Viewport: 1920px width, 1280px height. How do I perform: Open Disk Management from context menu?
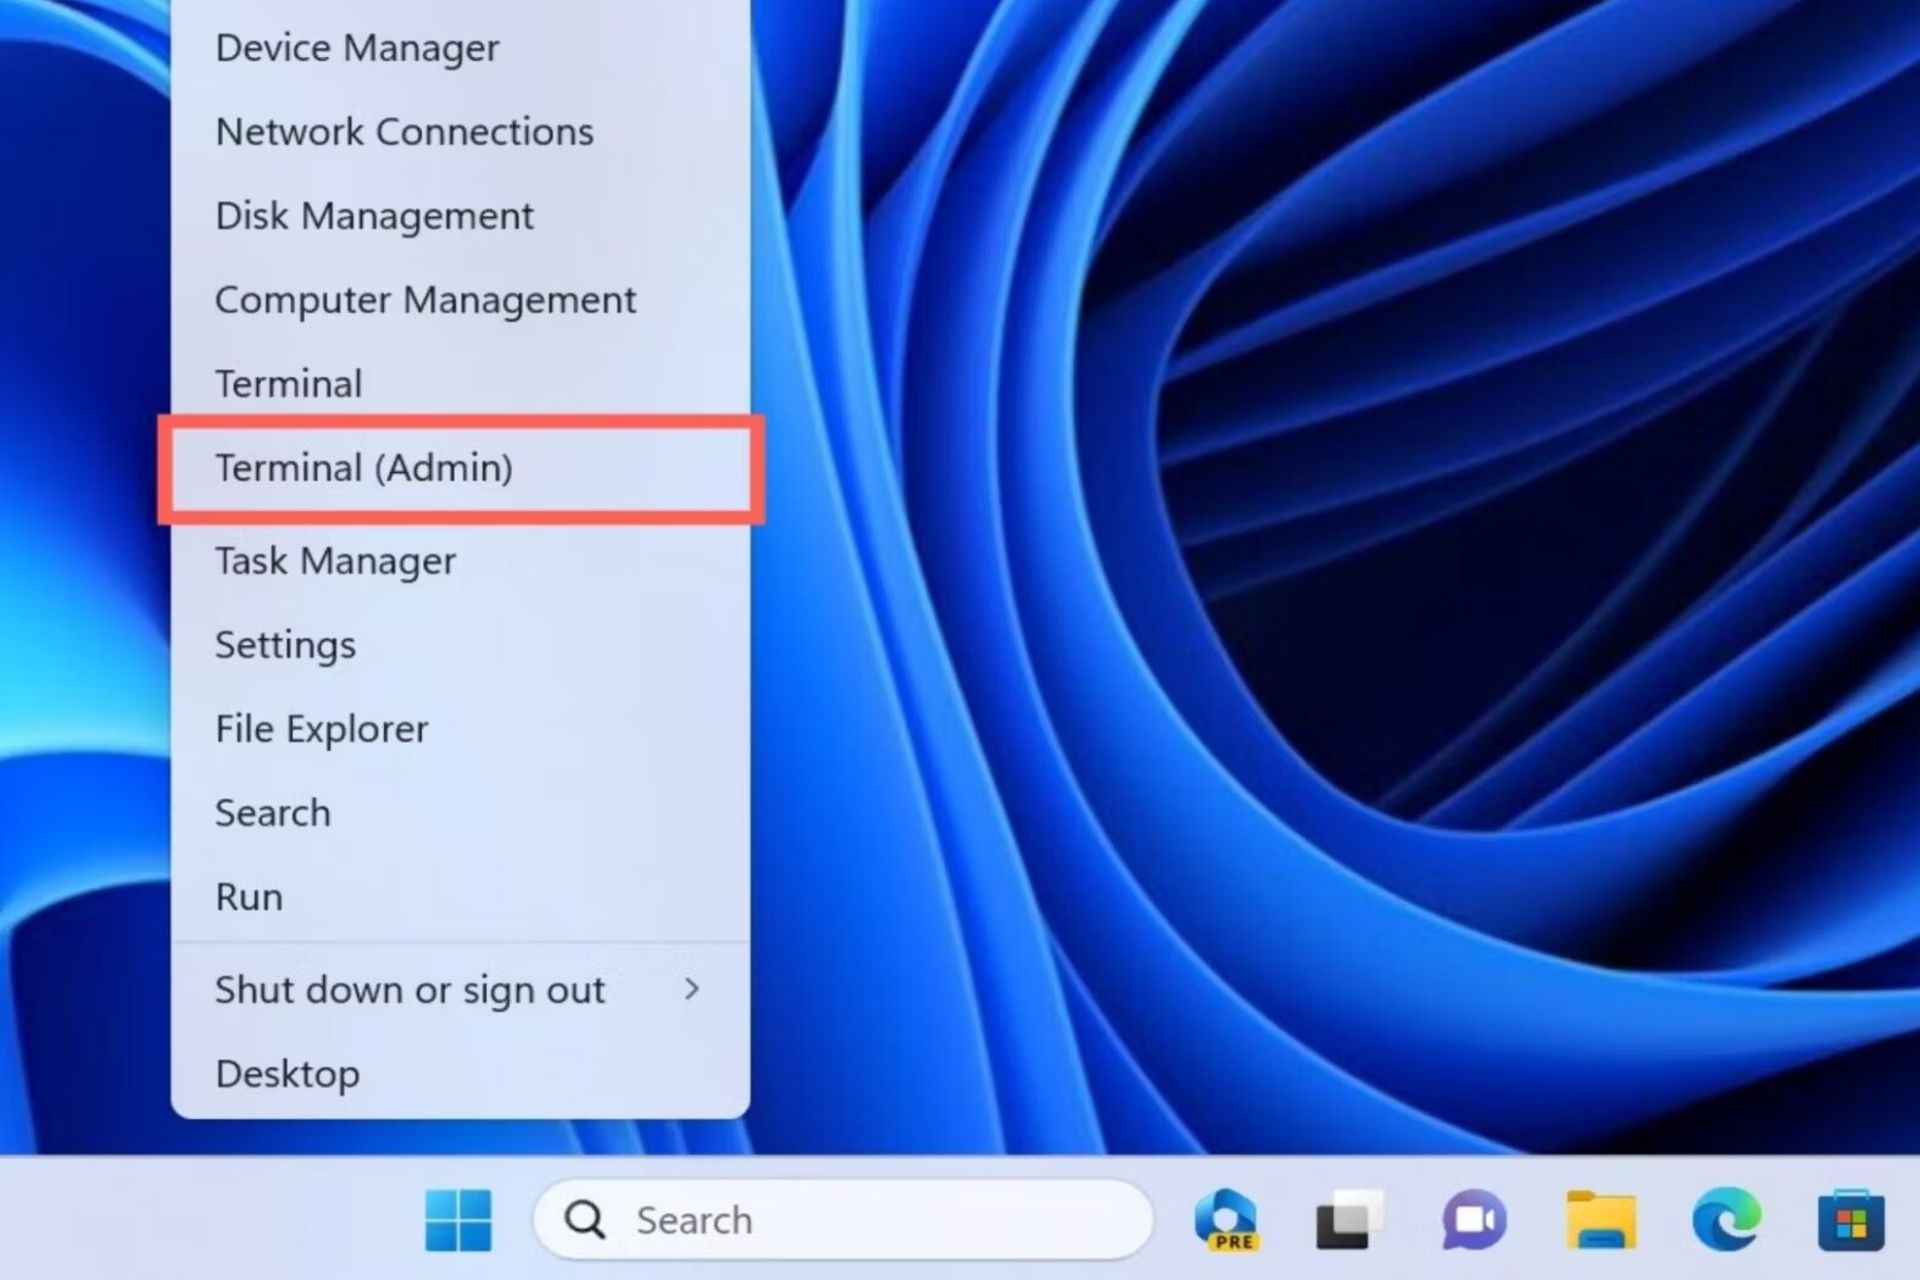click(376, 214)
